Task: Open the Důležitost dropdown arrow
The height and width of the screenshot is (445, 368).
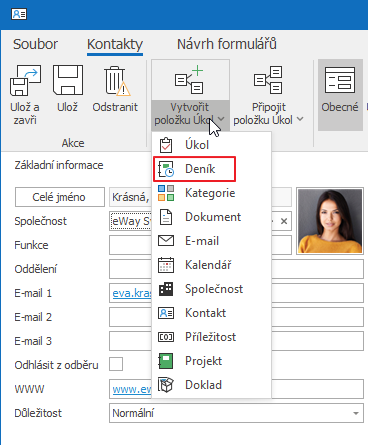Action: pyautogui.click(x=356, y=413)
